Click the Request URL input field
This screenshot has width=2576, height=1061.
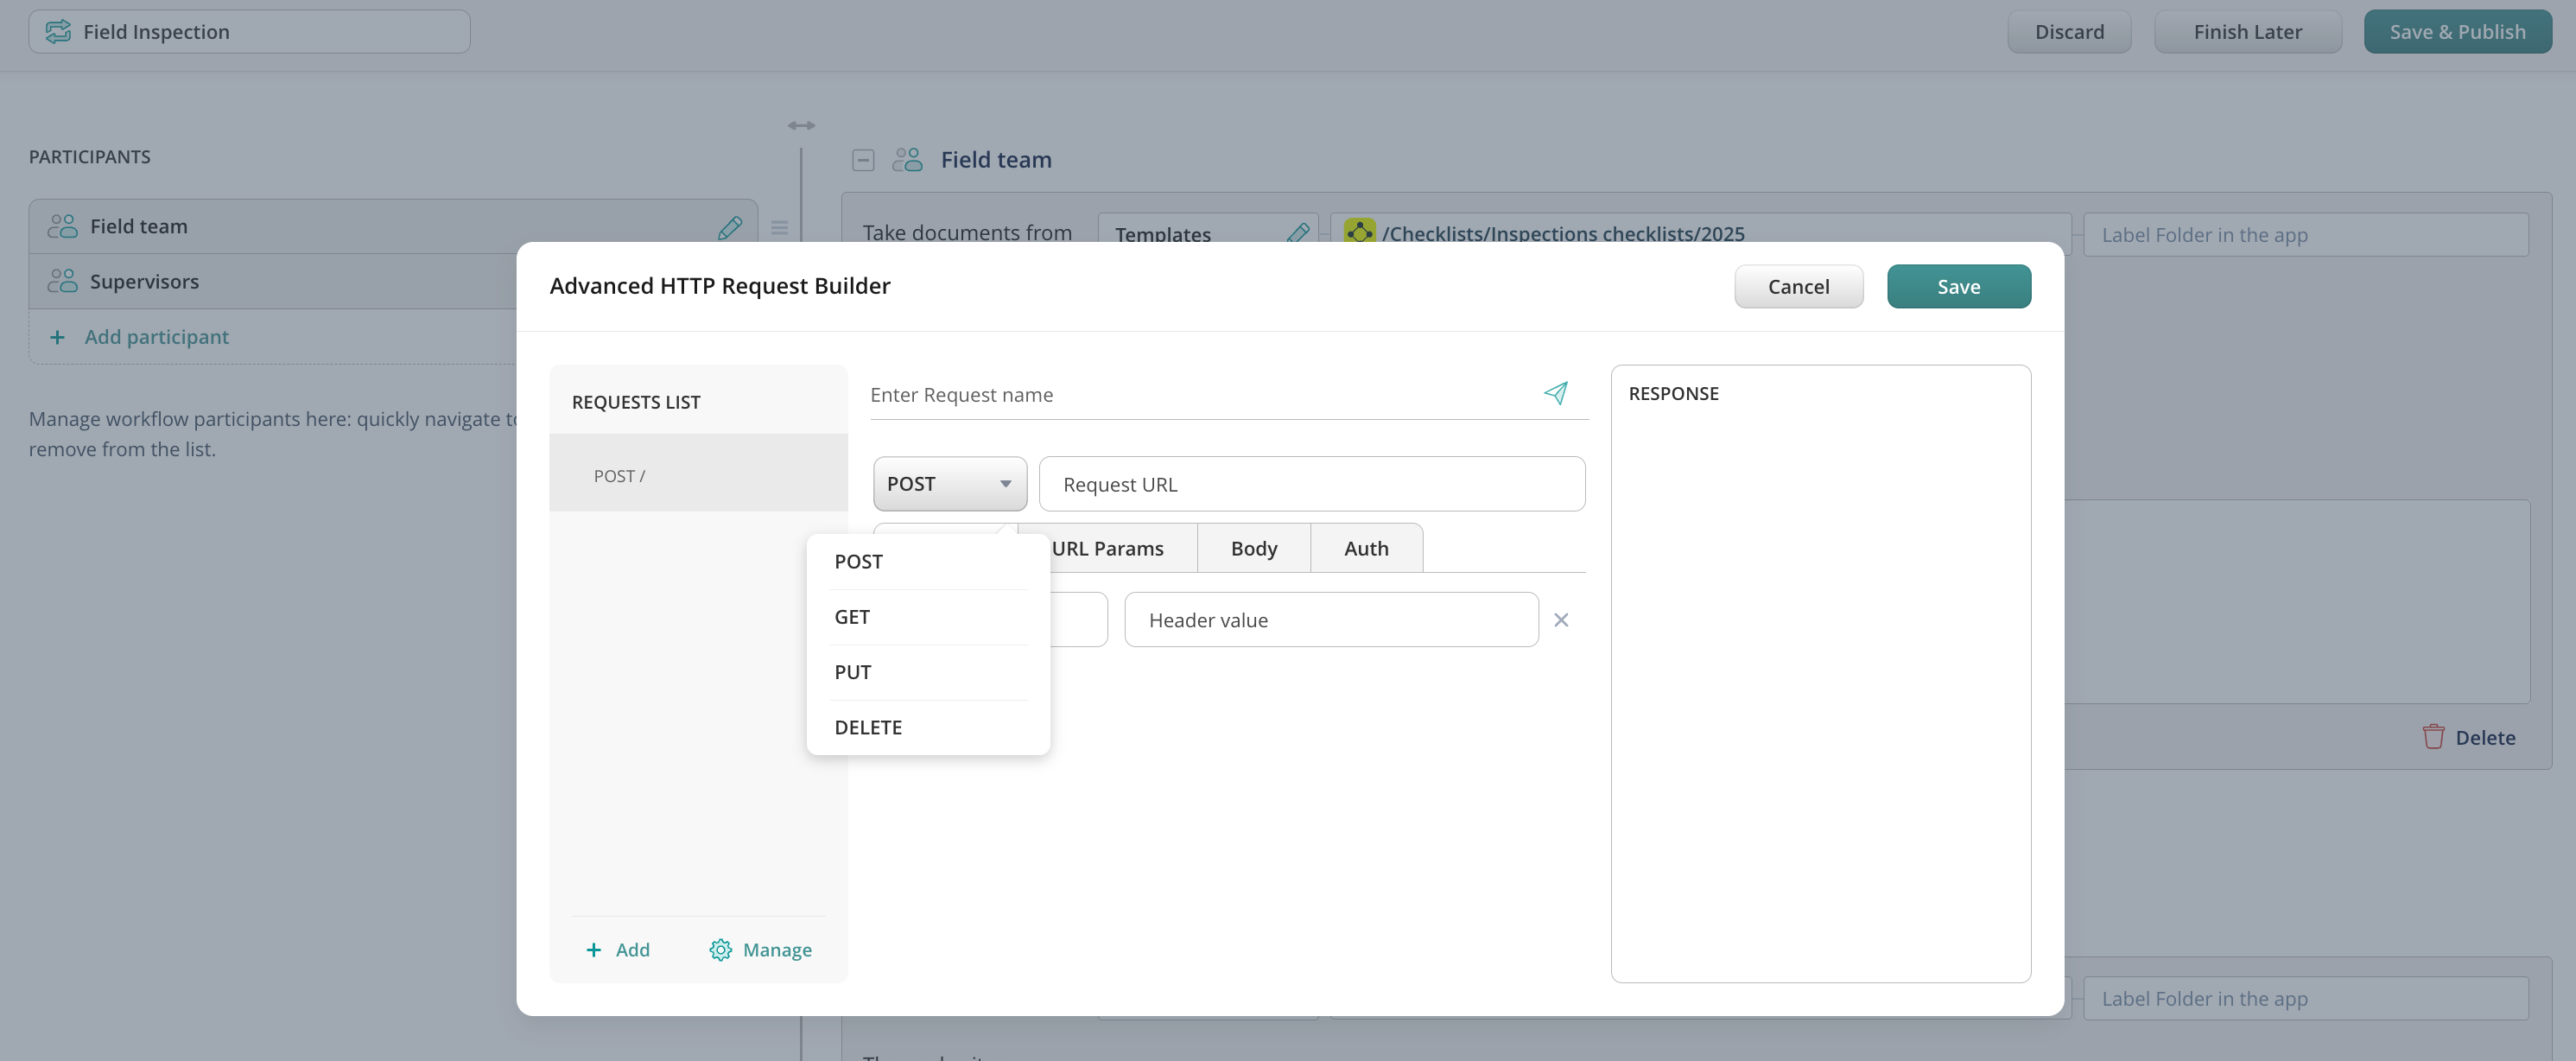1311,484
